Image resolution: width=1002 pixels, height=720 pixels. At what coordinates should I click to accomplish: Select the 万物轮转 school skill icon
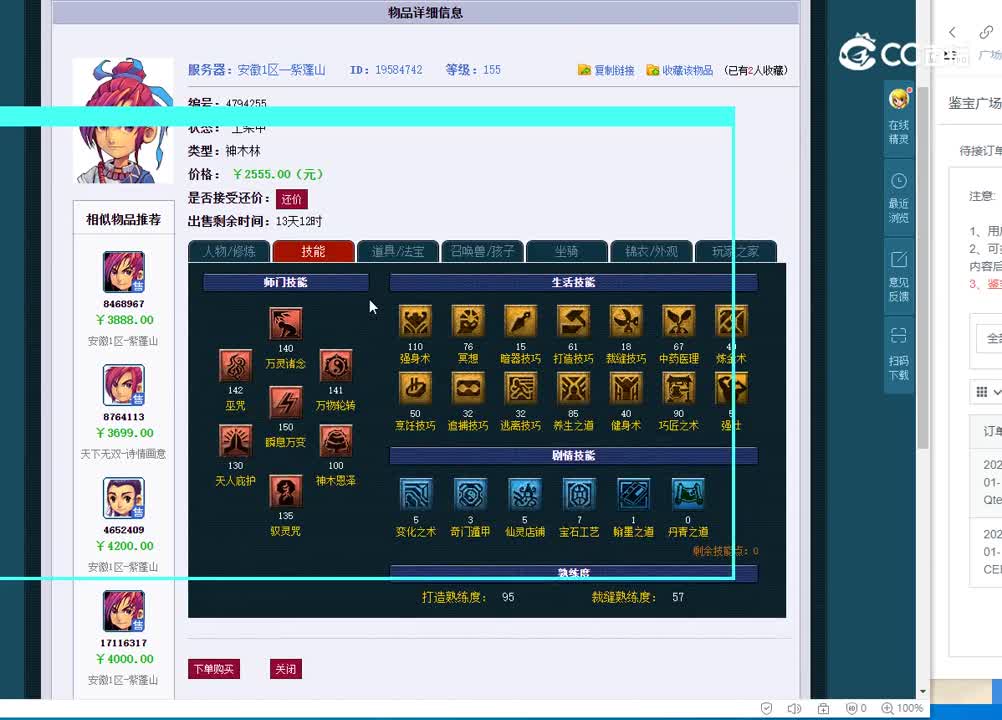point(335,366)
